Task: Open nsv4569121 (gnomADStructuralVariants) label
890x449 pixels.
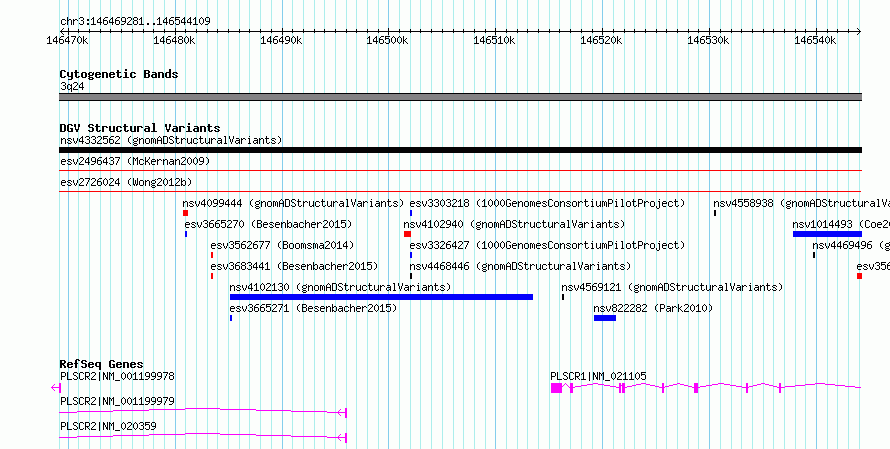Action: (x=672, y=287)
